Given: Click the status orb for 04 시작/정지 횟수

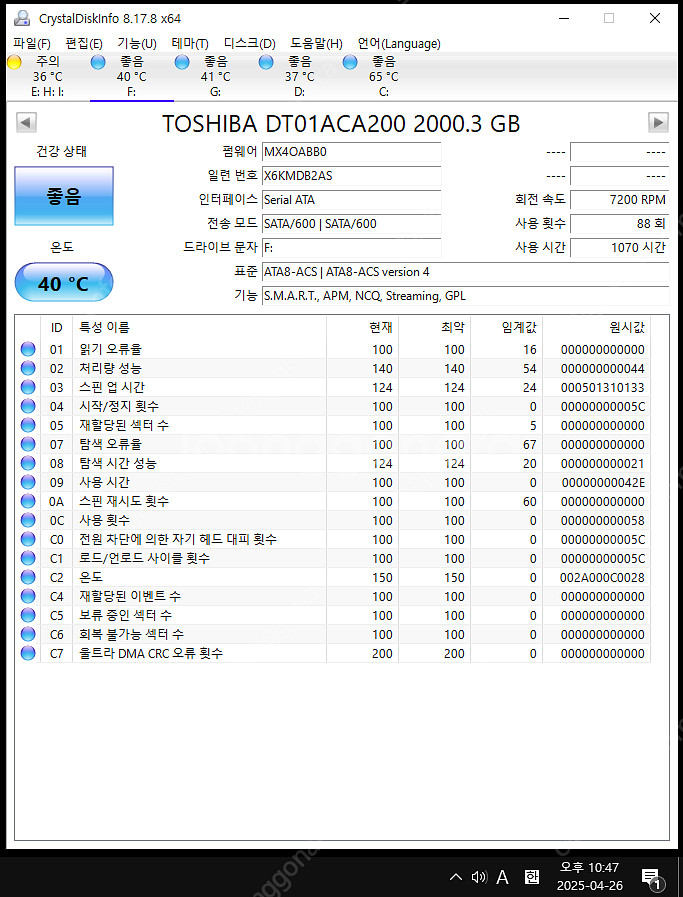Looking at the screenshot, I should coord(27,406).
